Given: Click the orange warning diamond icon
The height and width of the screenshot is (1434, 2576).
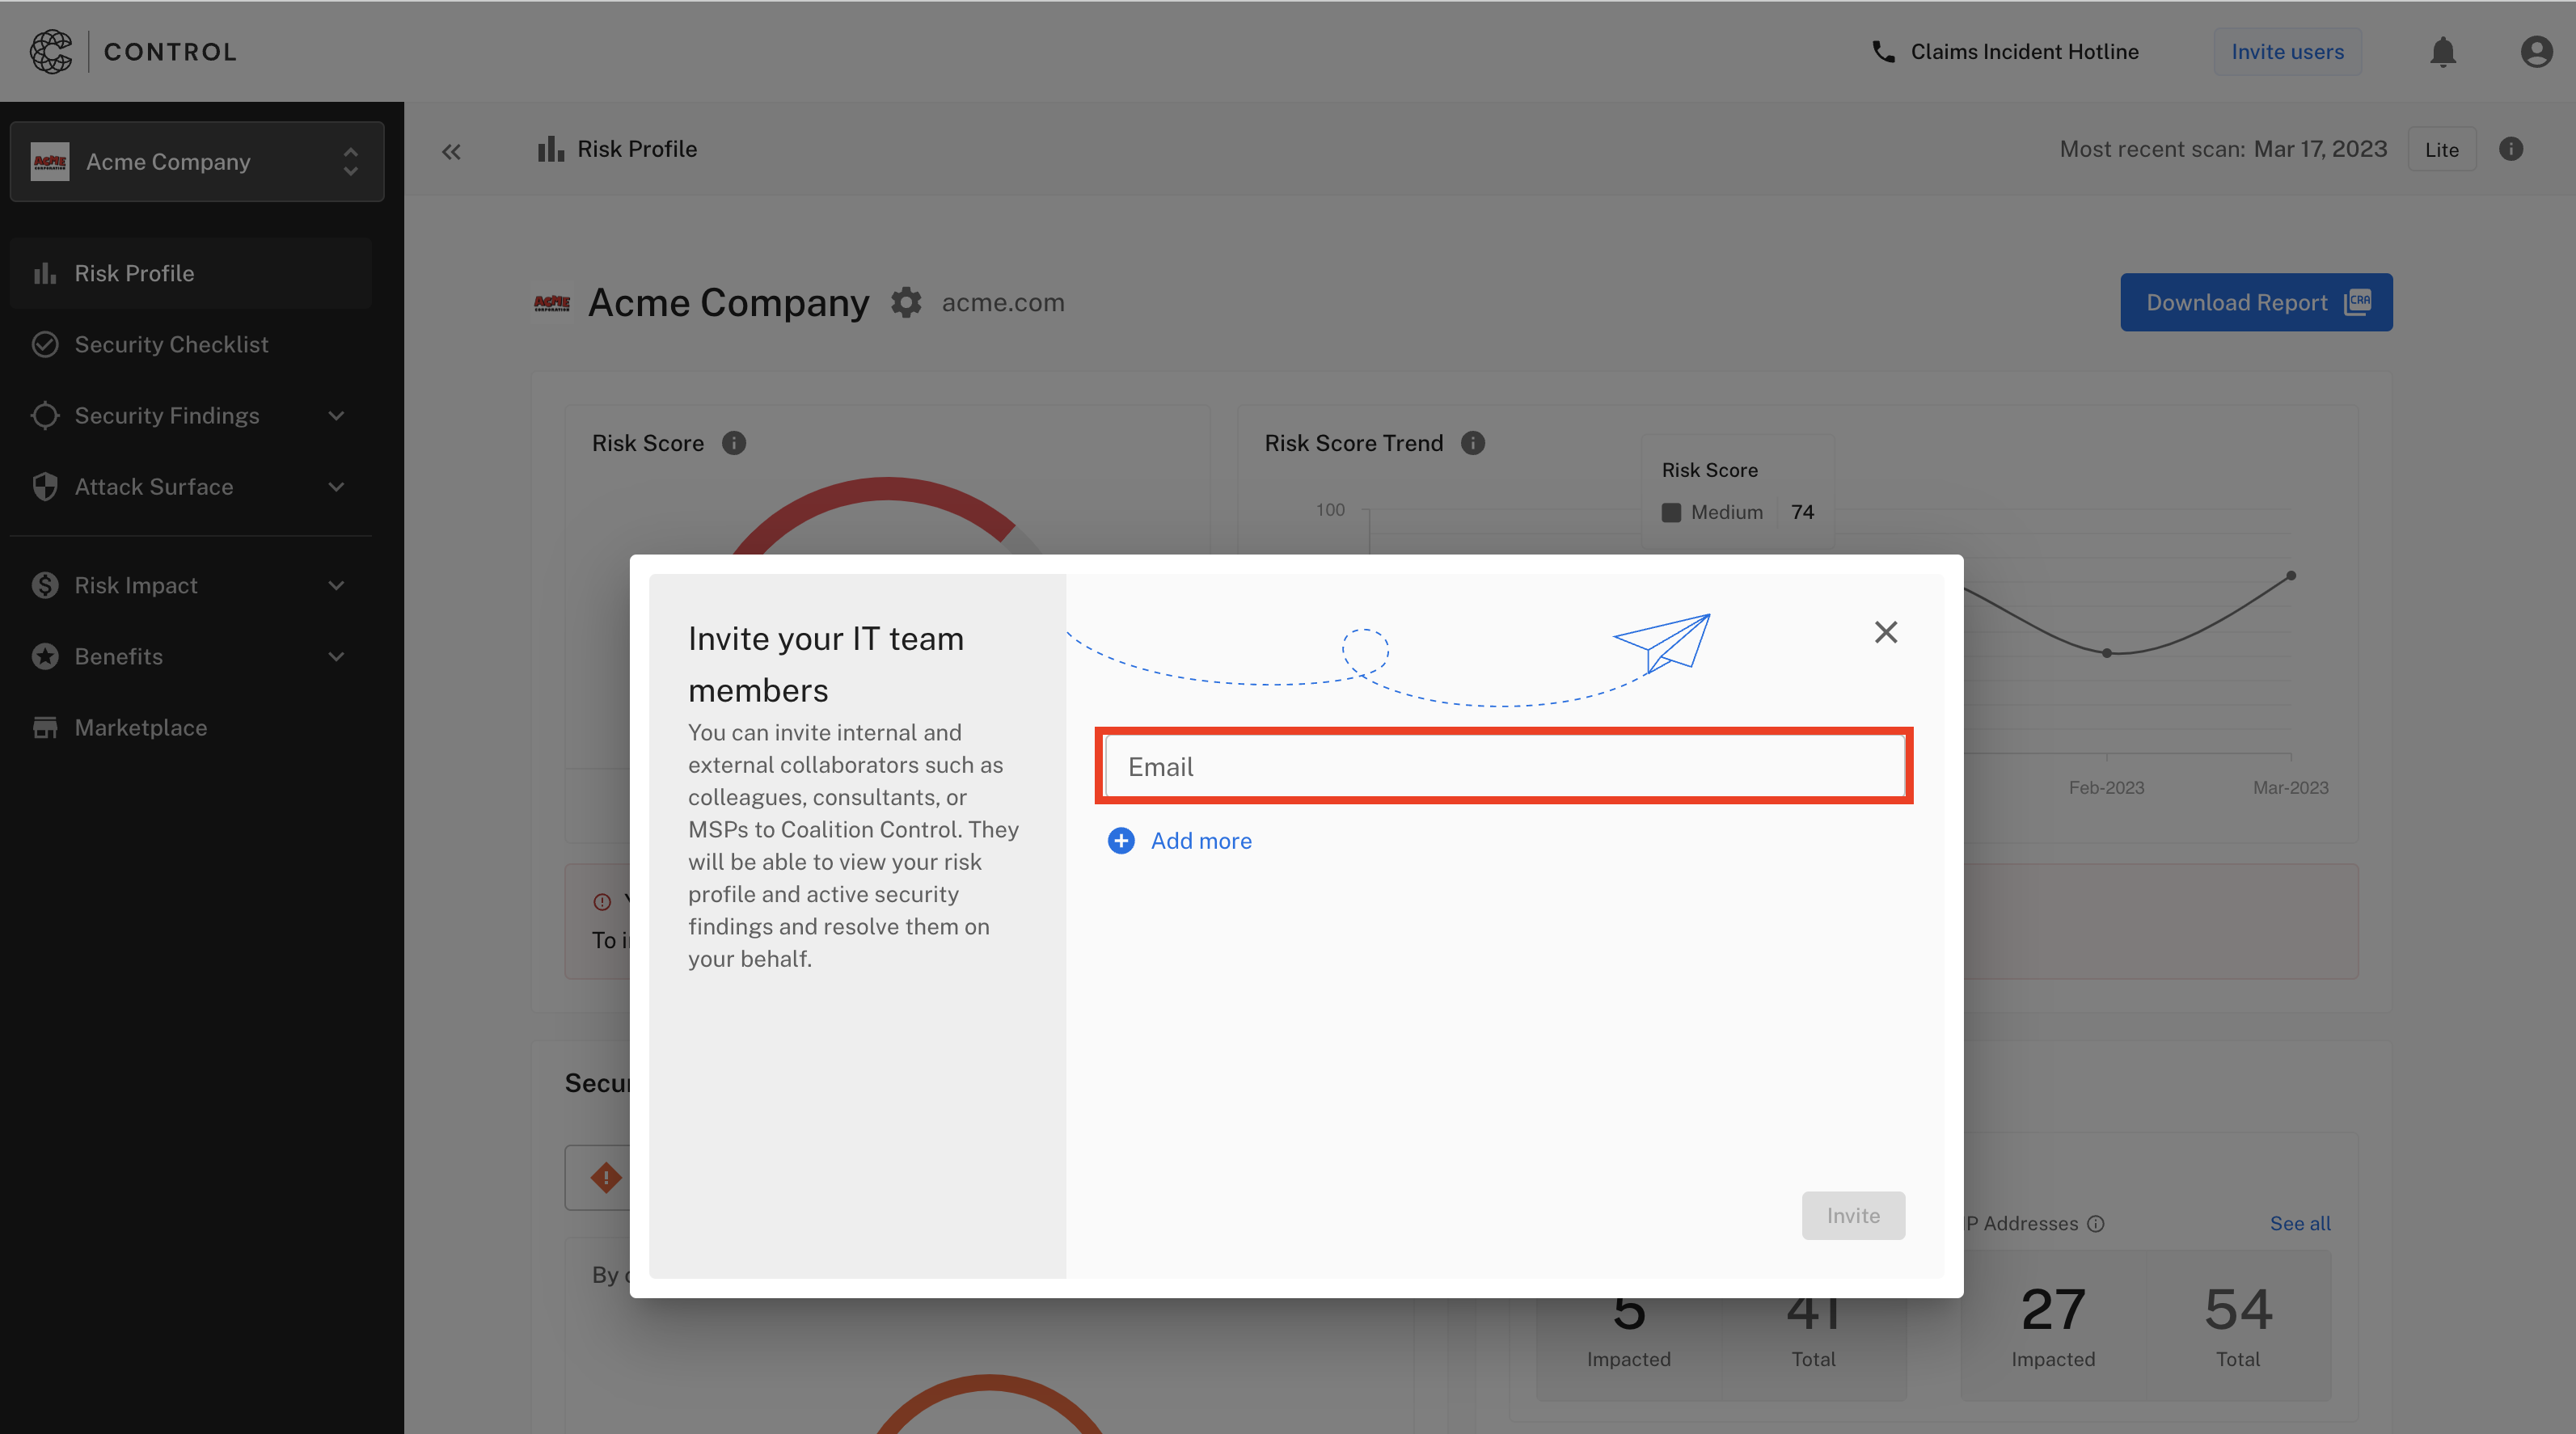Looking at the screenshot, I should pos(606,1177).
